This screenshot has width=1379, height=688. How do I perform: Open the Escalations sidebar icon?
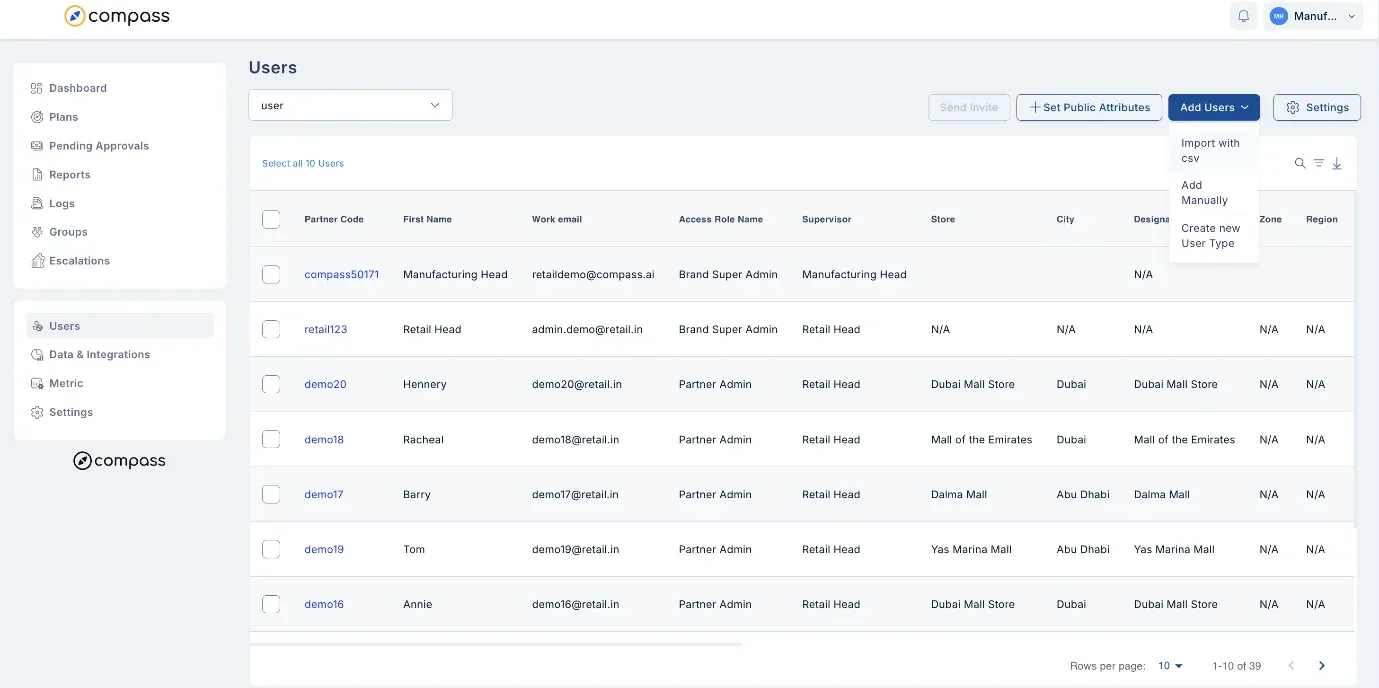click(x=37, y=261)
